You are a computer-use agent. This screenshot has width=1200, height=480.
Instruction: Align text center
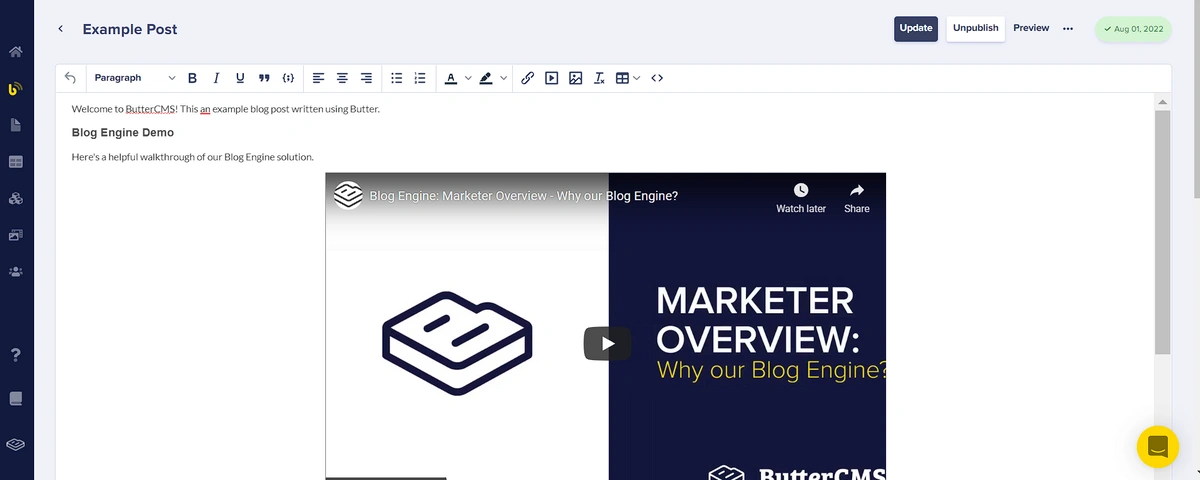coord(342,78)
